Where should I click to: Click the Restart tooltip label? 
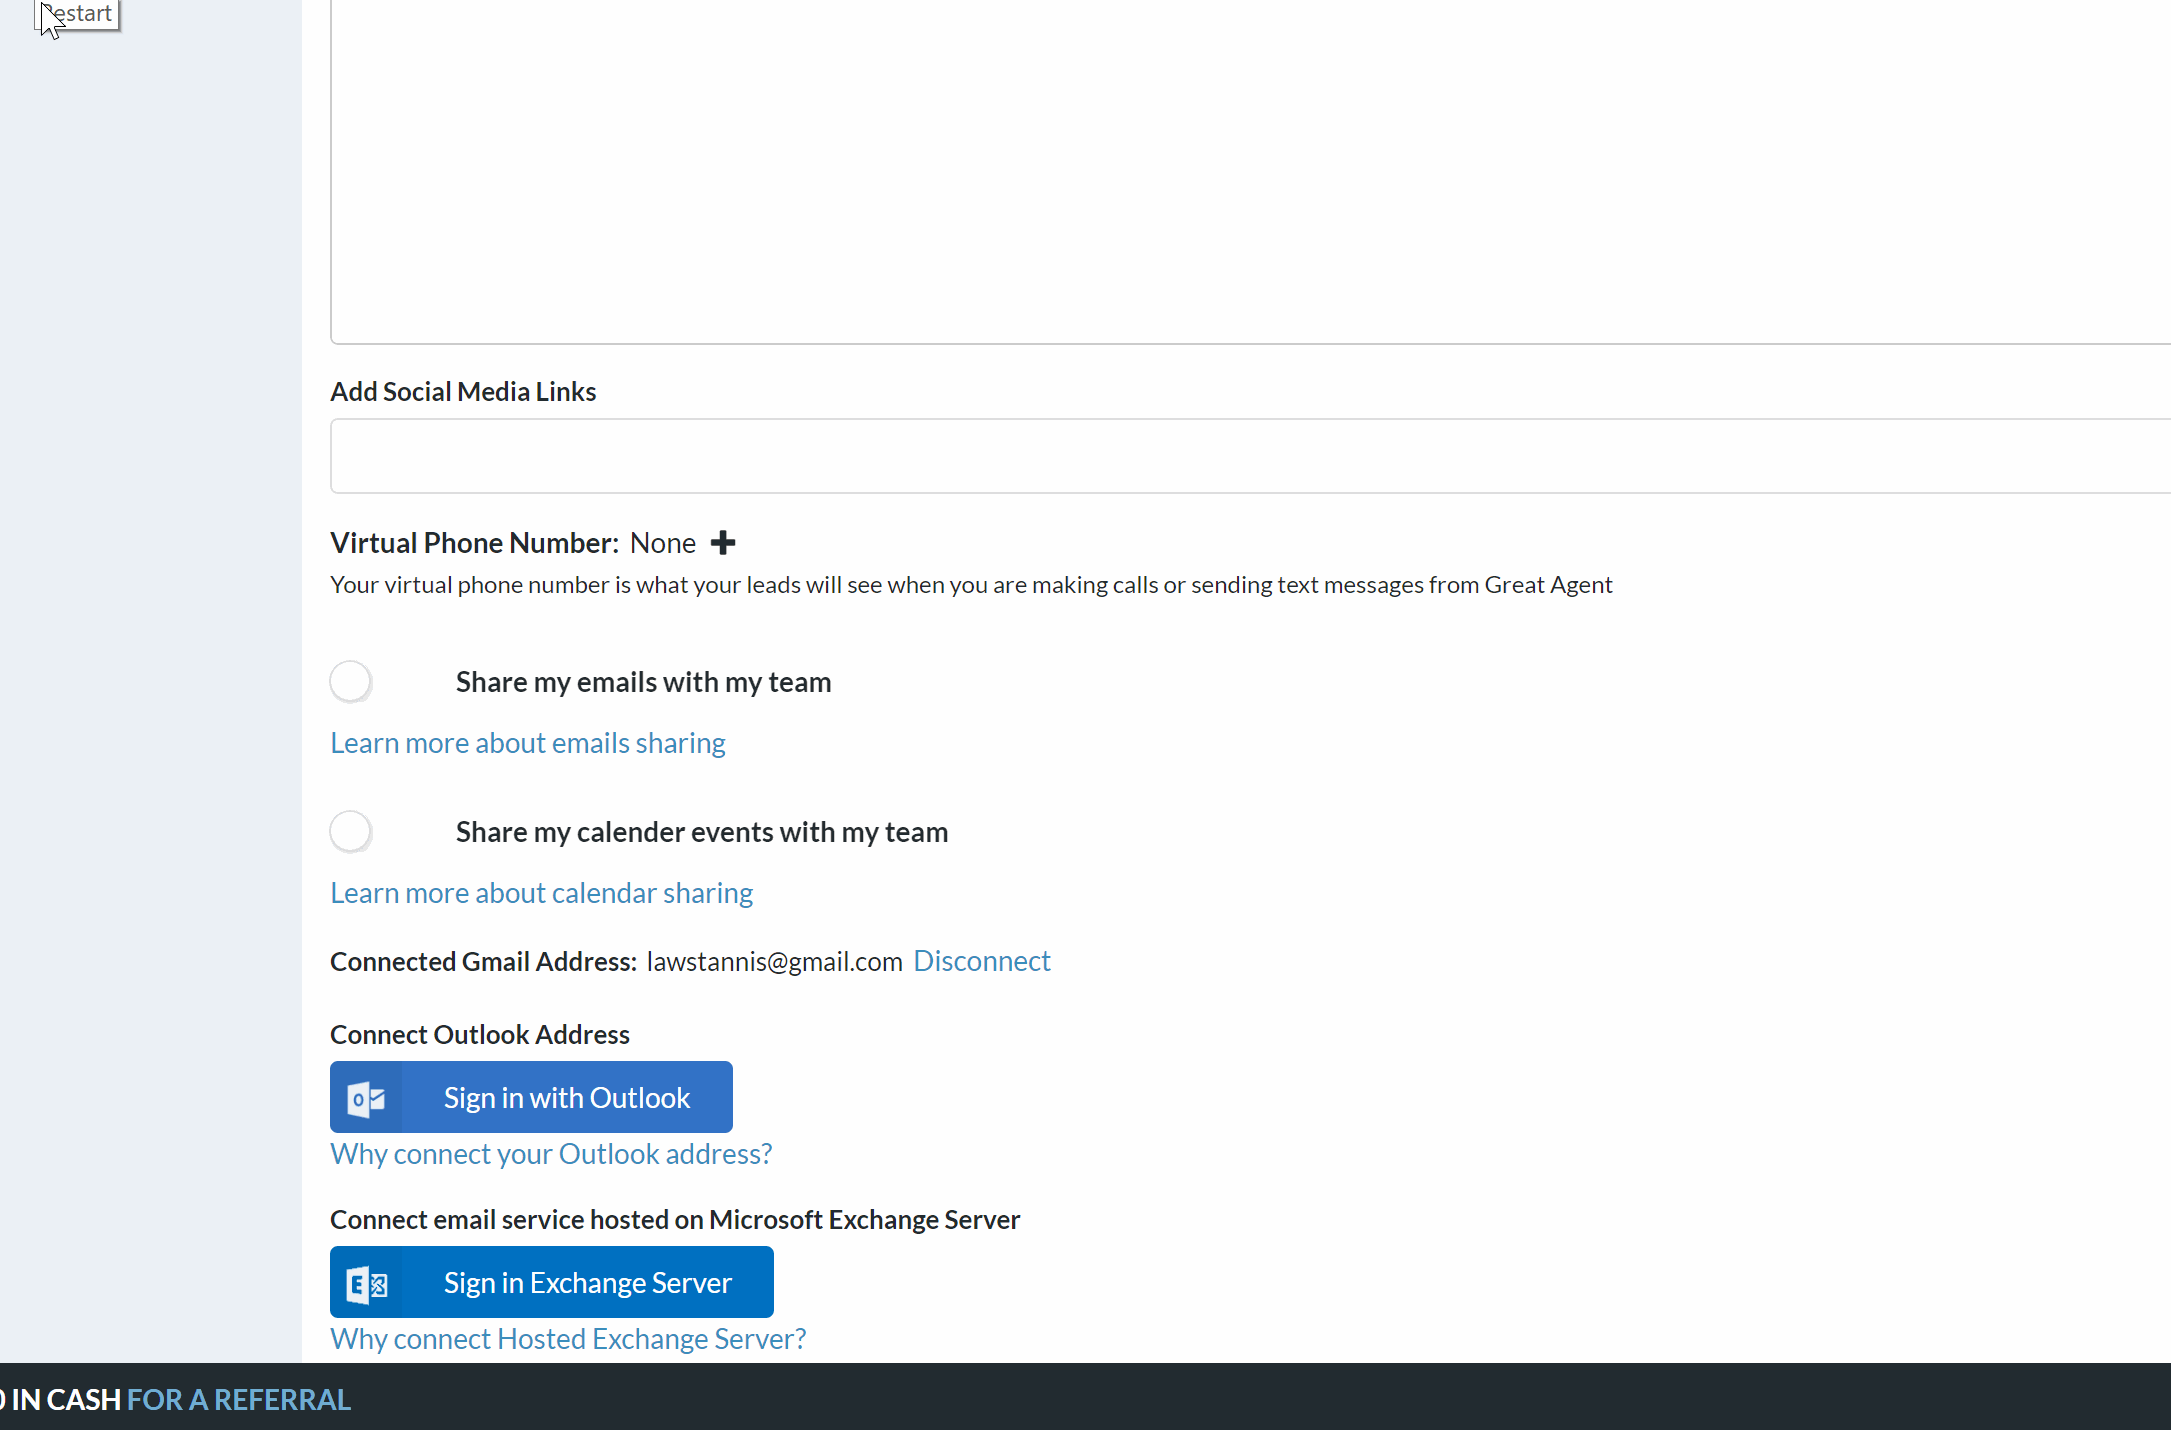pos(80,14)
